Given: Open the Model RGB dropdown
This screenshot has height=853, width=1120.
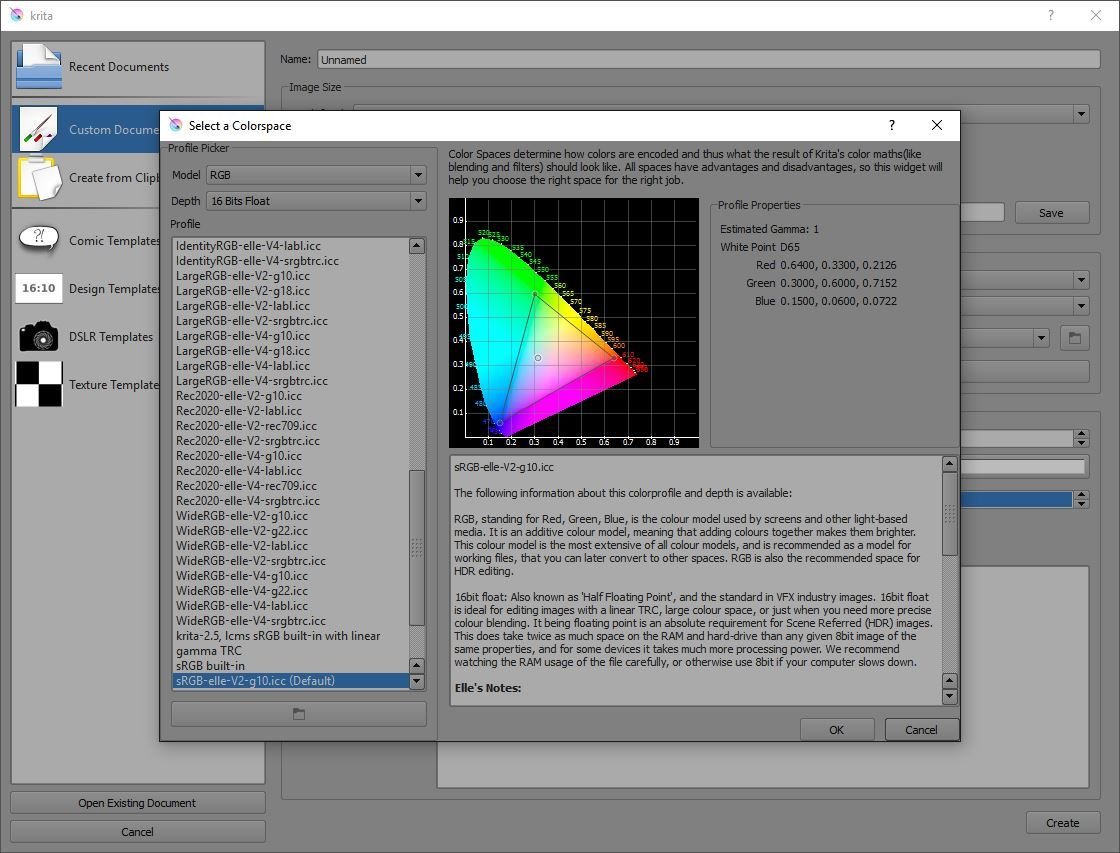Looking at the screenshot, I should pyautogui.click(x=316, y=175).
